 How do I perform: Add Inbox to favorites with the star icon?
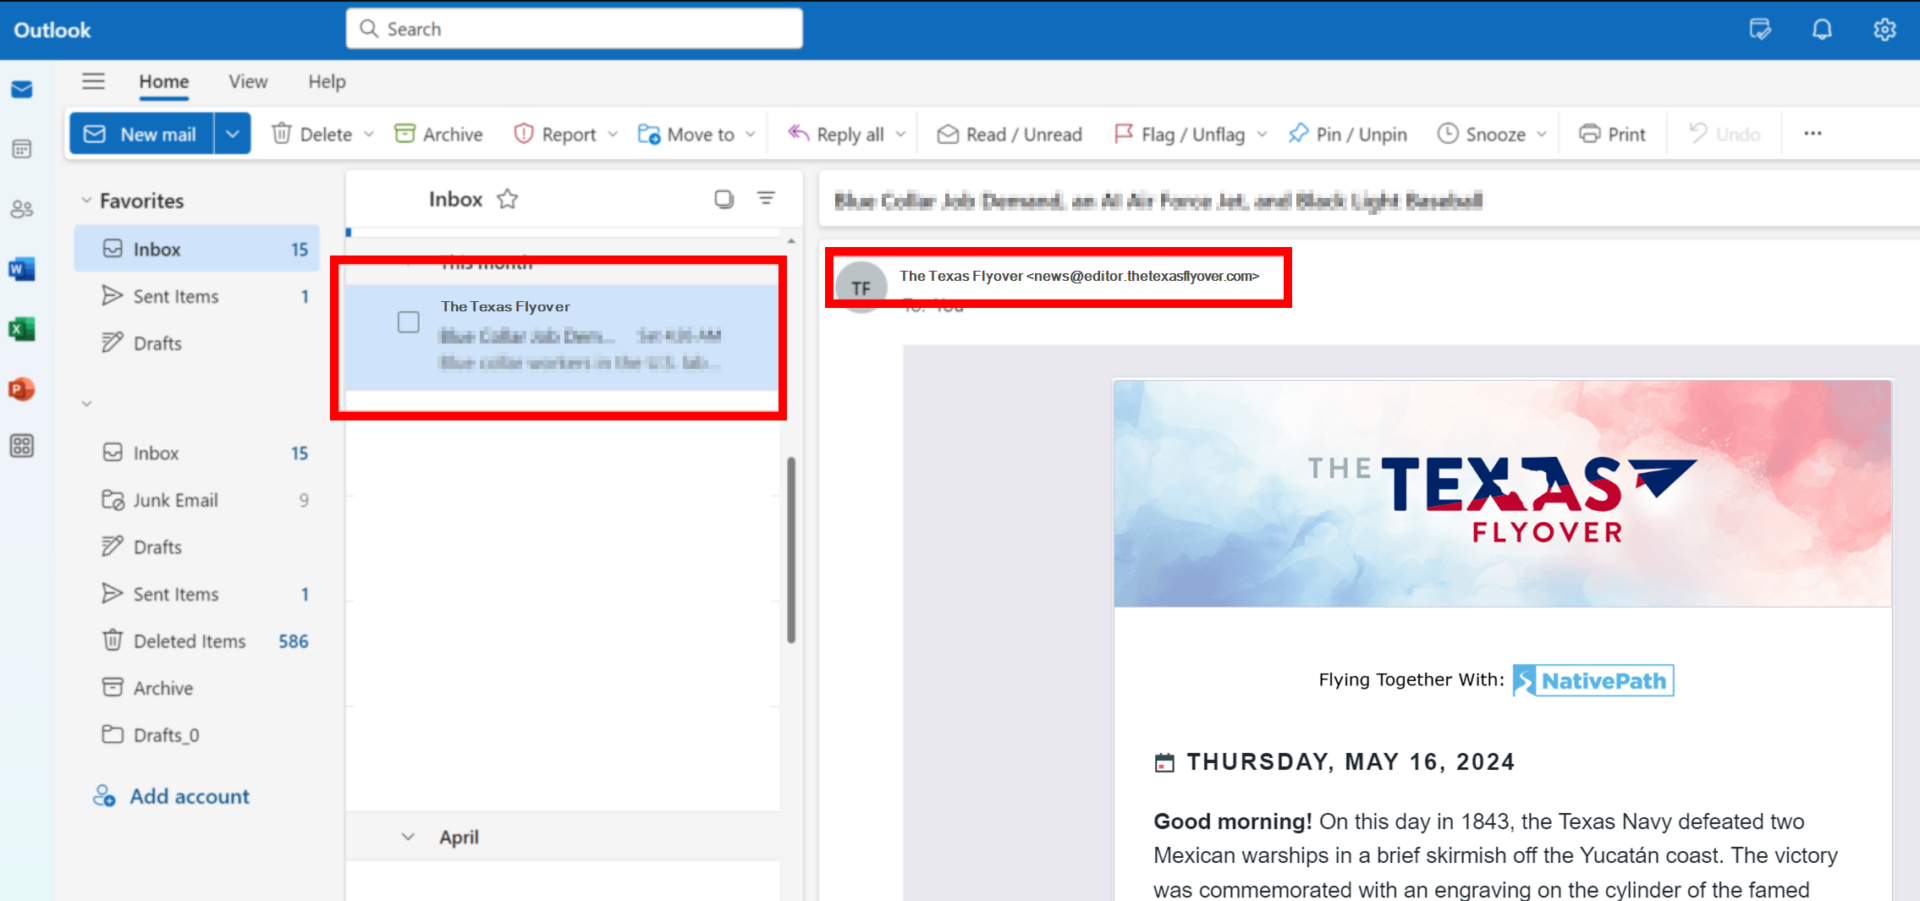coord(508,199)
